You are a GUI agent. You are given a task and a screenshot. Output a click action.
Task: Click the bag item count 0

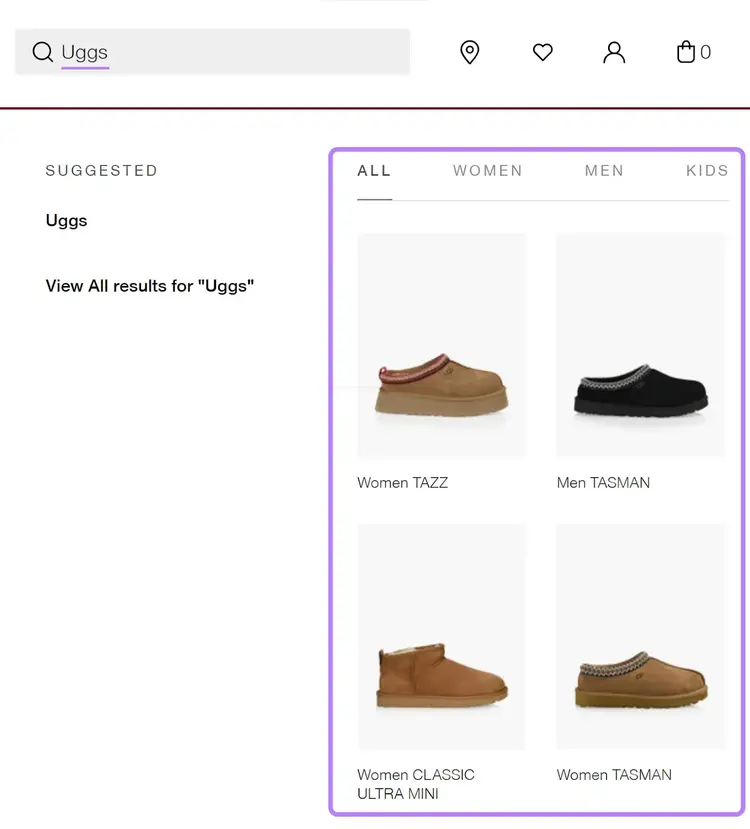coord(706,52)
